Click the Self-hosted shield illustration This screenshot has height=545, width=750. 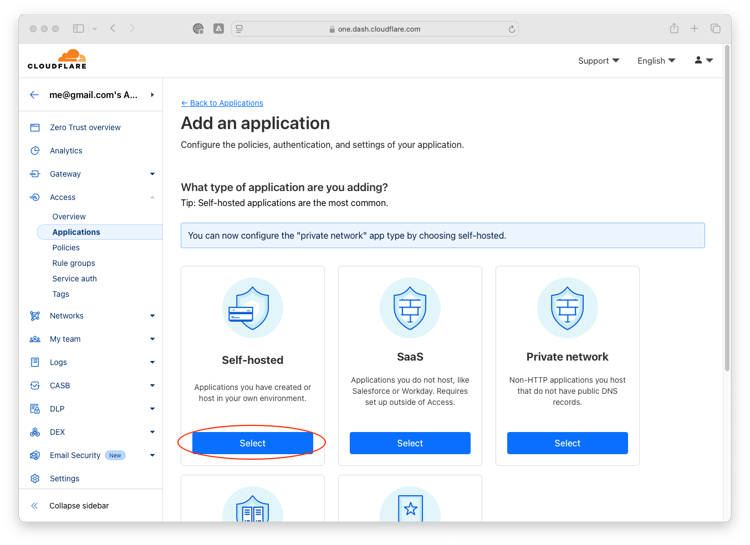pyautogui.click(x=253, y=308)
